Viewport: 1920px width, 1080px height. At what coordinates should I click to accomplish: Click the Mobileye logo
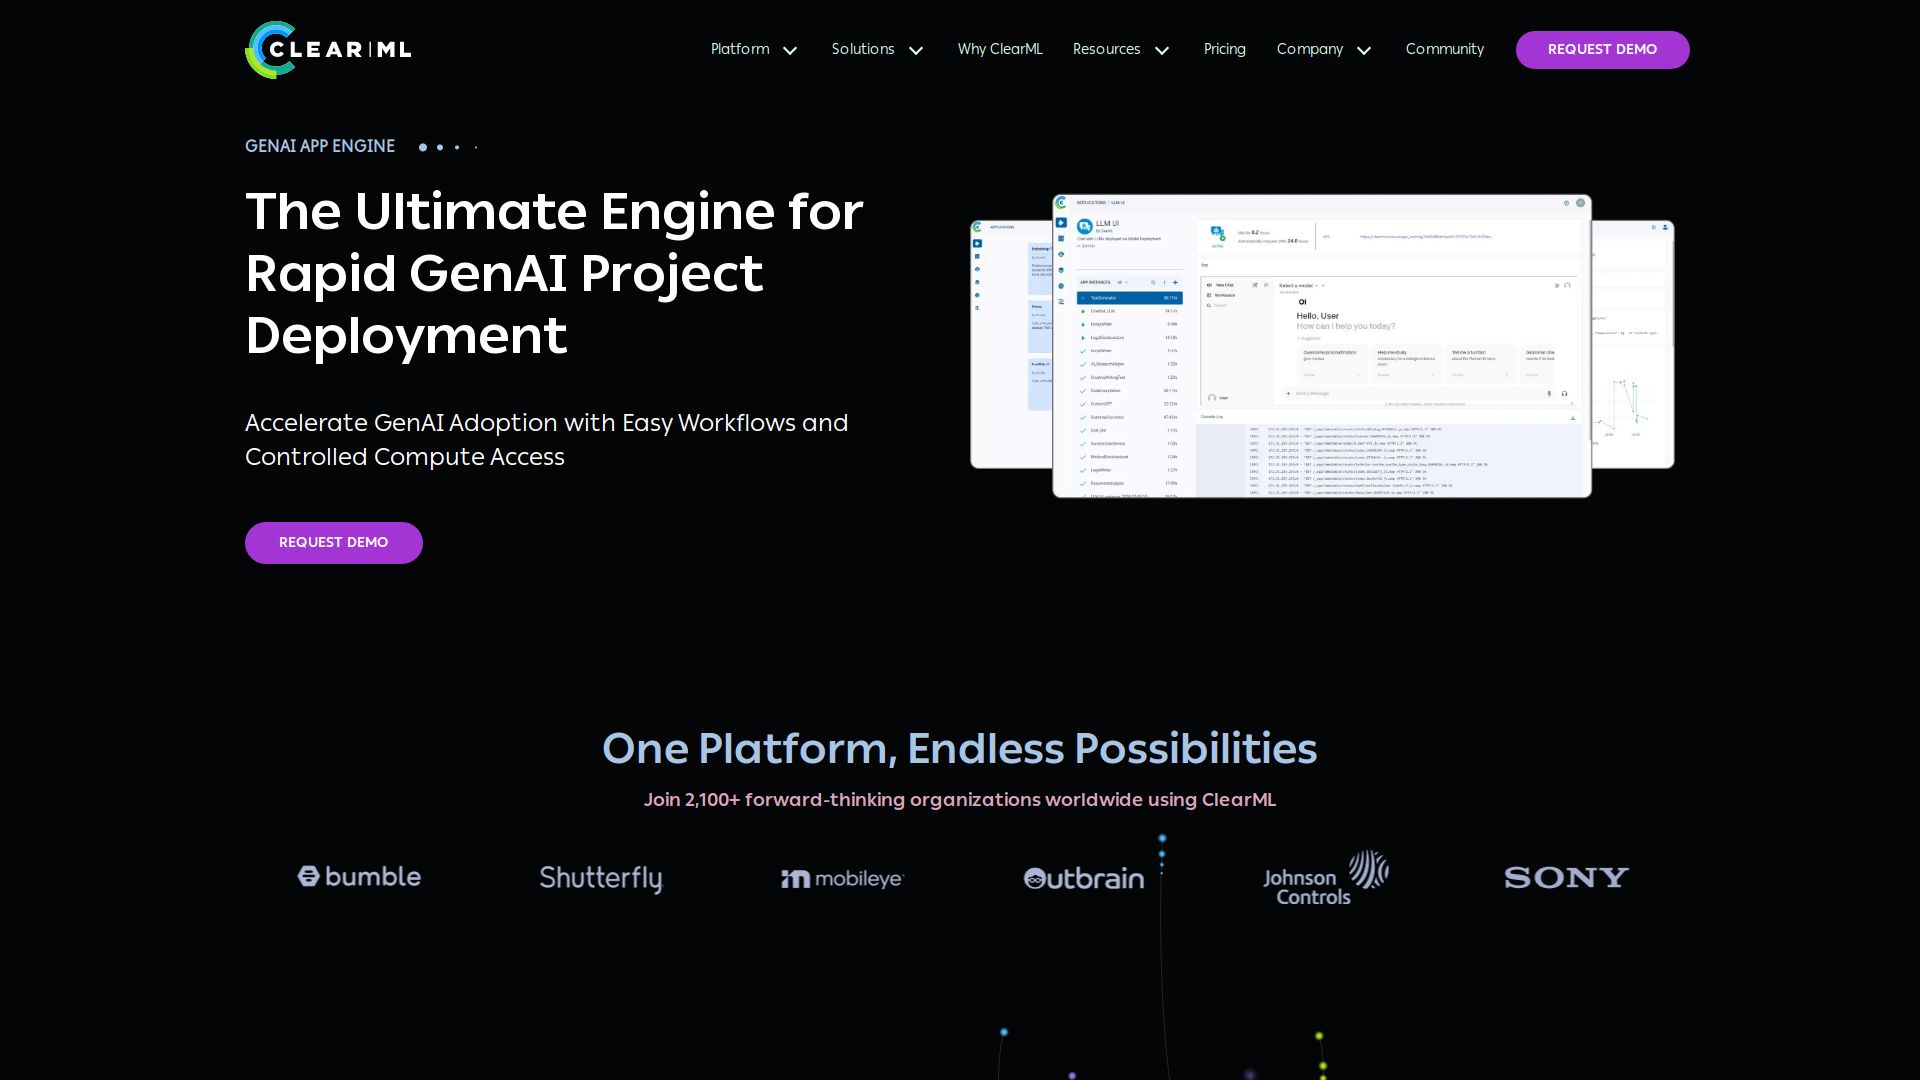tap(842, 878)
